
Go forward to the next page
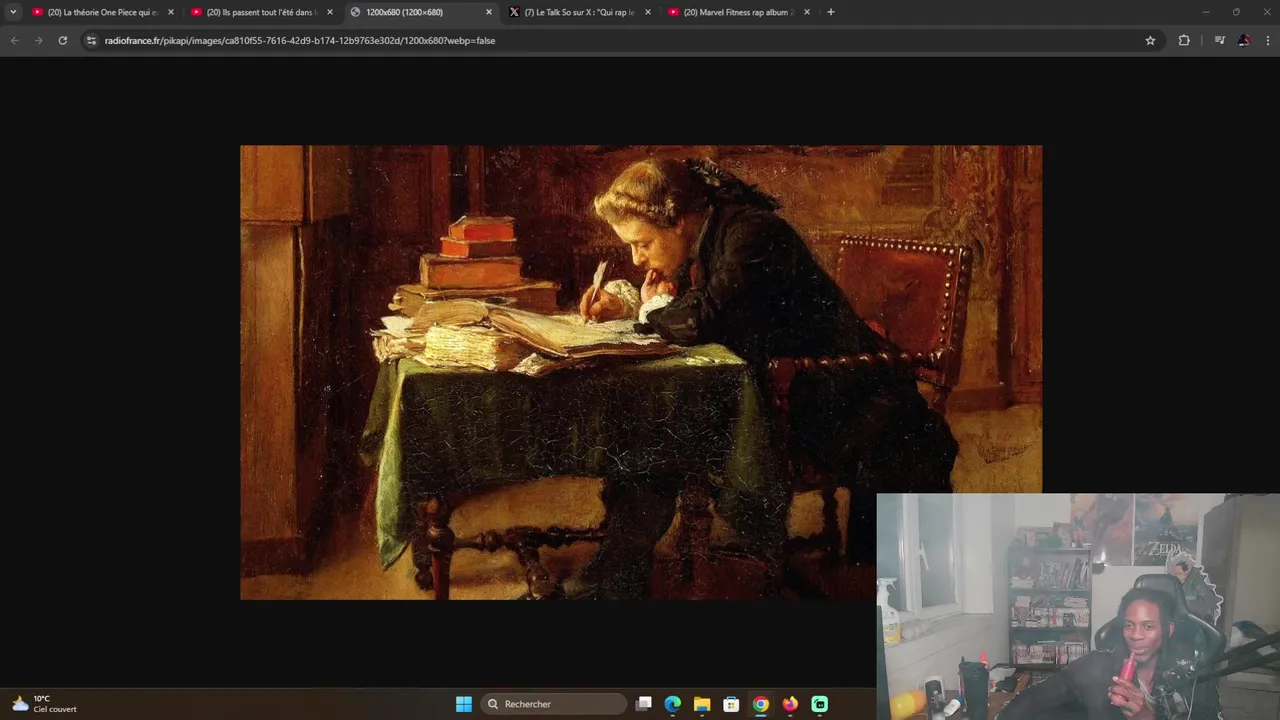pyautogui.click(x=38, y=40)
